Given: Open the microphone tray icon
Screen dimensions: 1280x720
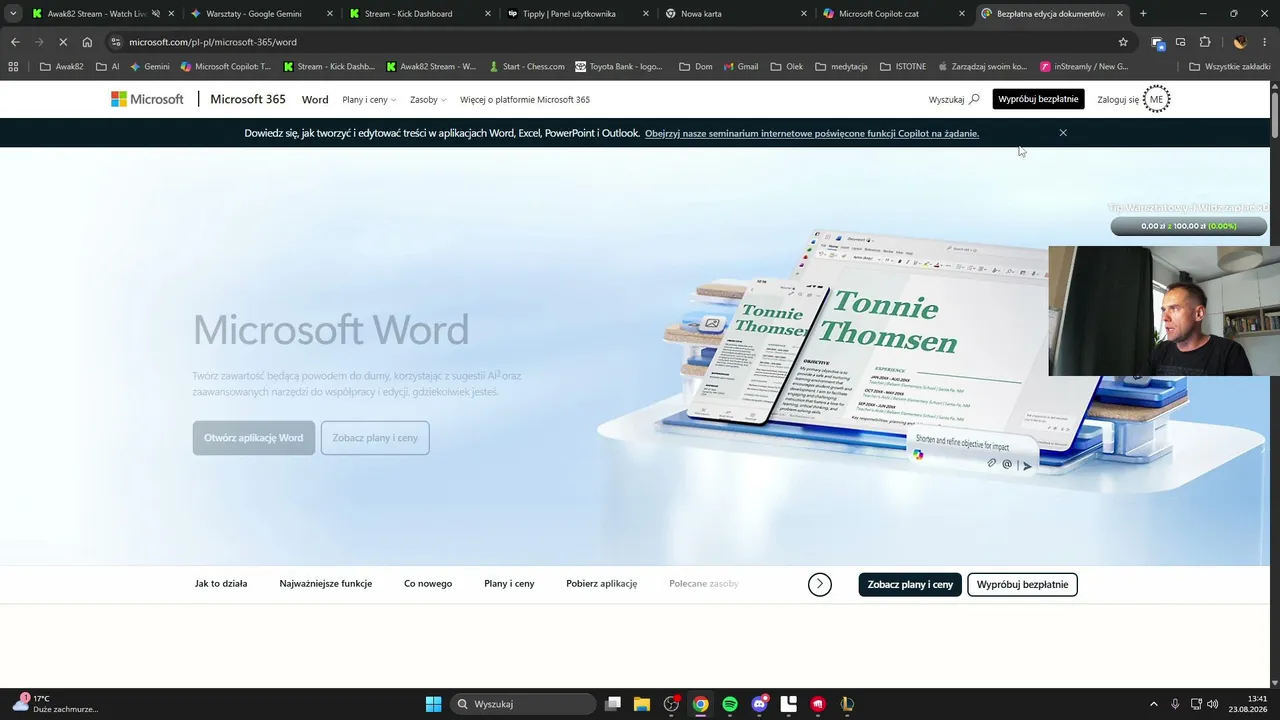Looking at the screenshot, I should point(1175,704).
